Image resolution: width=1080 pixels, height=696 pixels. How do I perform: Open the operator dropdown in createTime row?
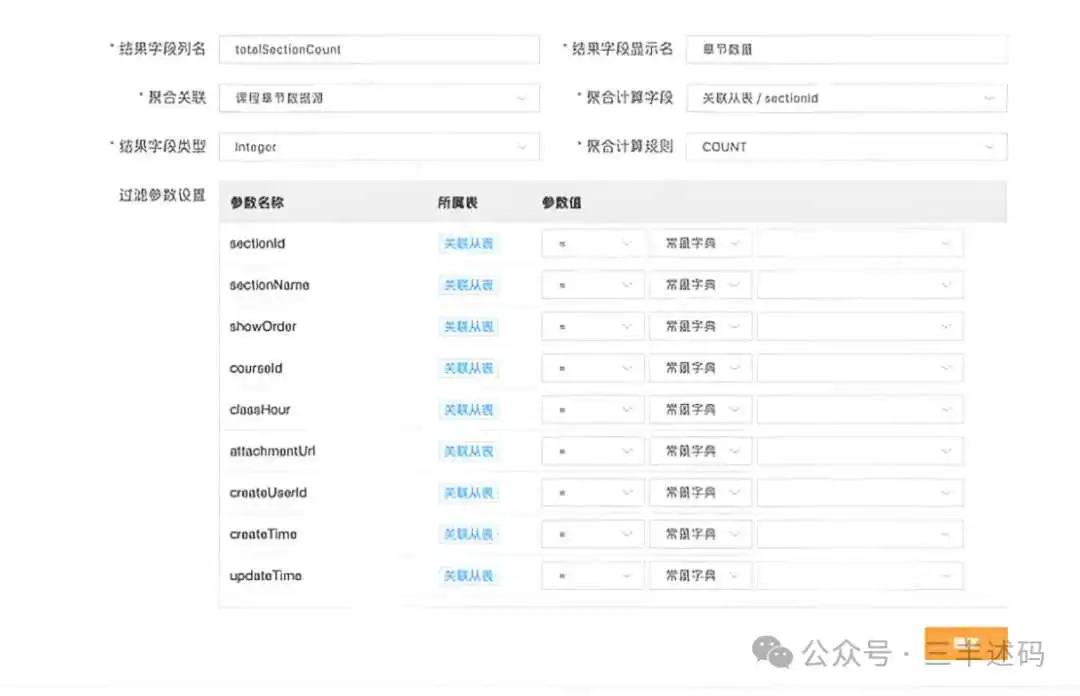pyautogui.click(x=593, y=534)
